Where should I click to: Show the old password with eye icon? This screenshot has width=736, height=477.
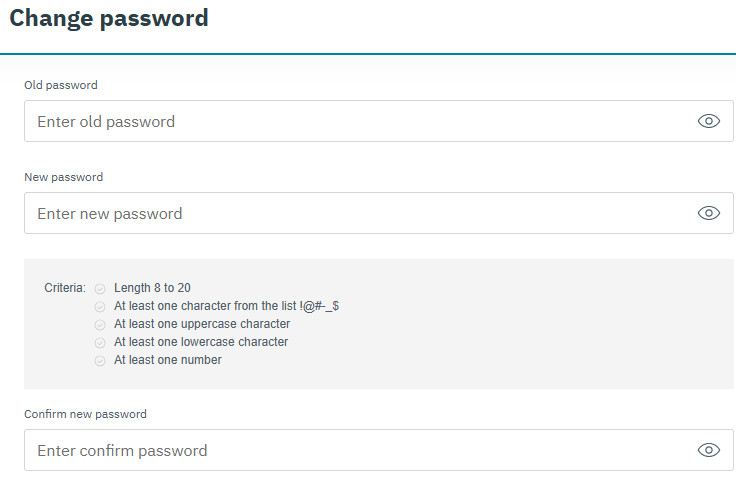(x=708, y=121)
